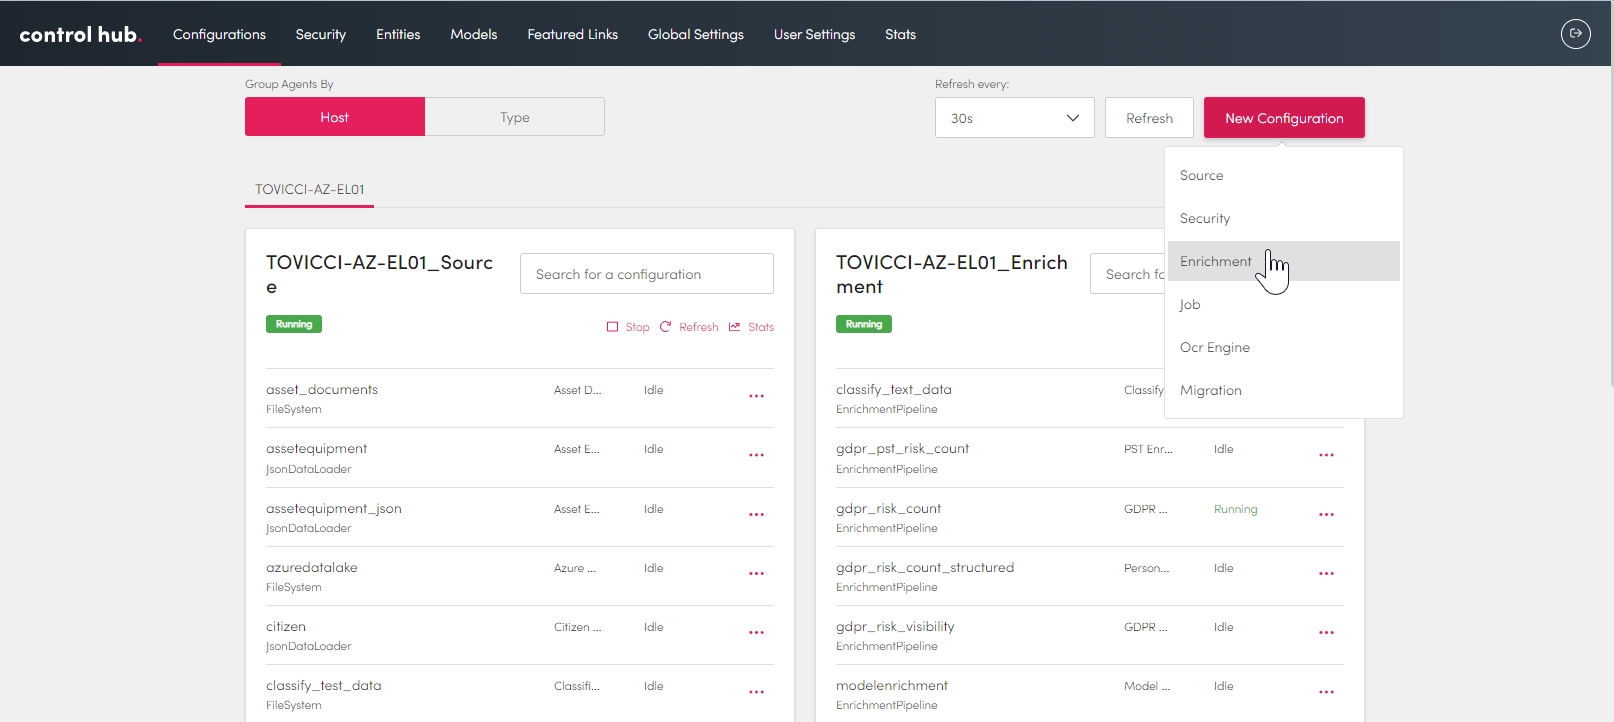Select Enrichment from the configuration menu

[x=1215, y=261]
